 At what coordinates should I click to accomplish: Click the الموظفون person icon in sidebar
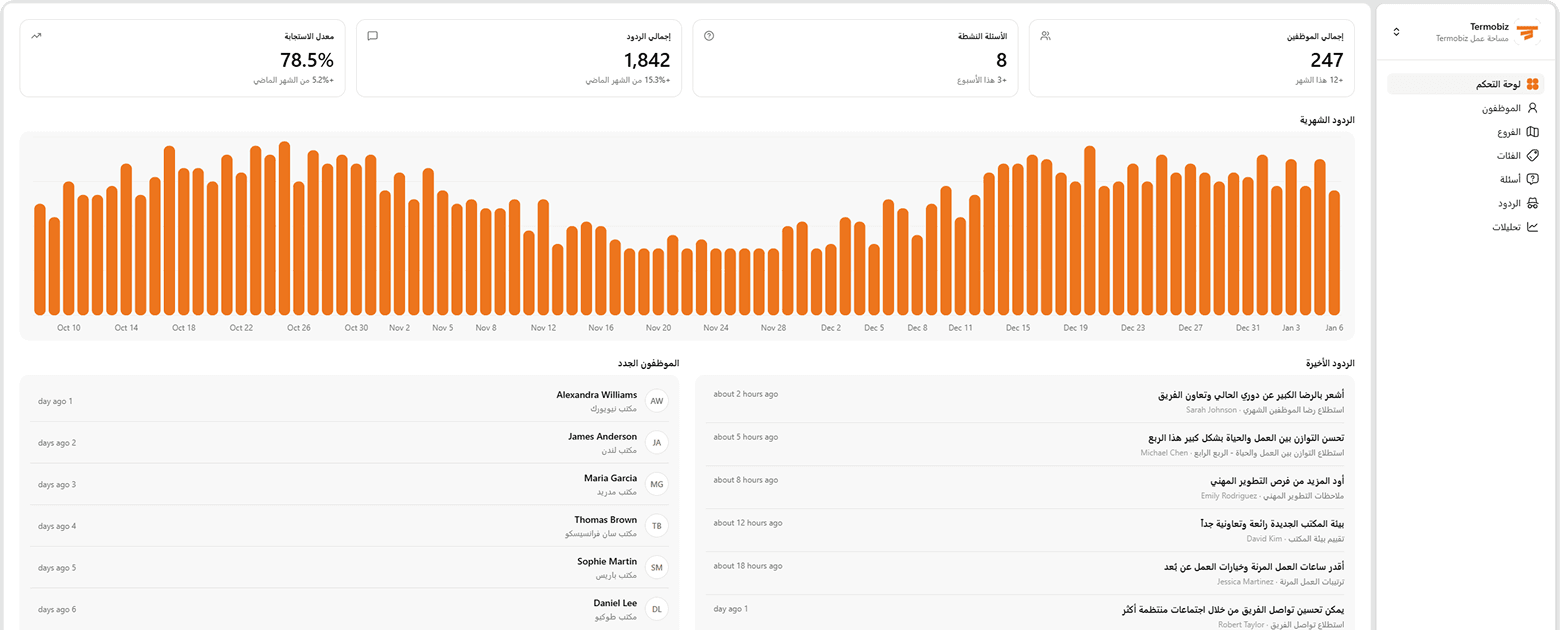click(x=1532, y=108)
